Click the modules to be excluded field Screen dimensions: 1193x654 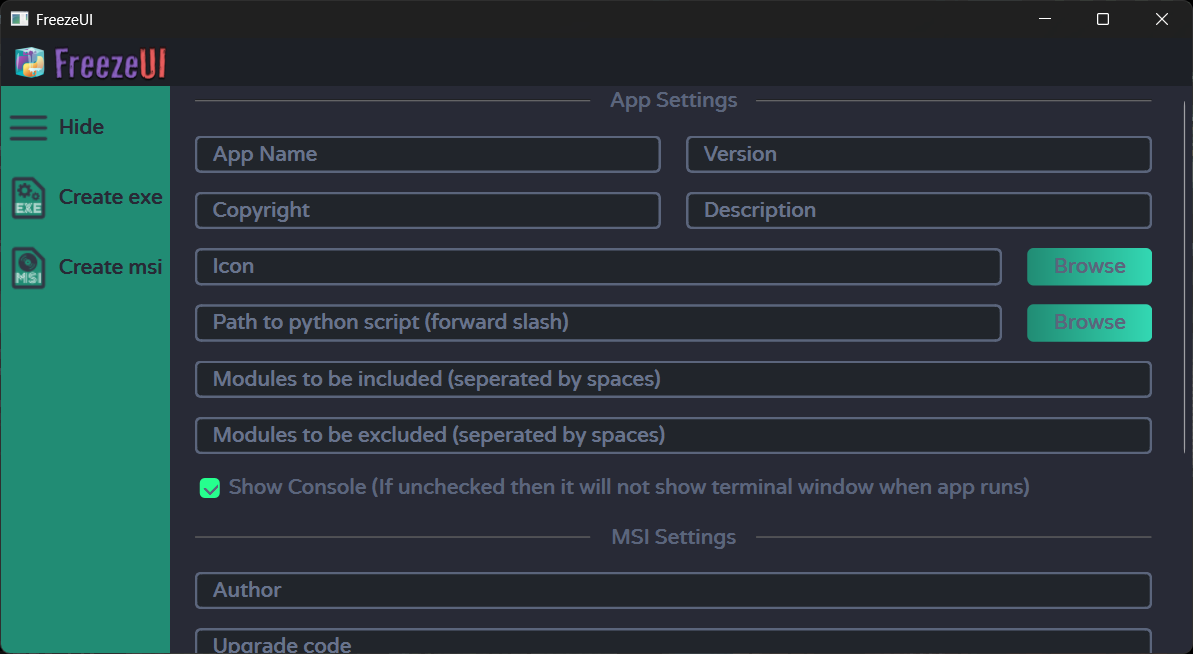click(672, 436)
